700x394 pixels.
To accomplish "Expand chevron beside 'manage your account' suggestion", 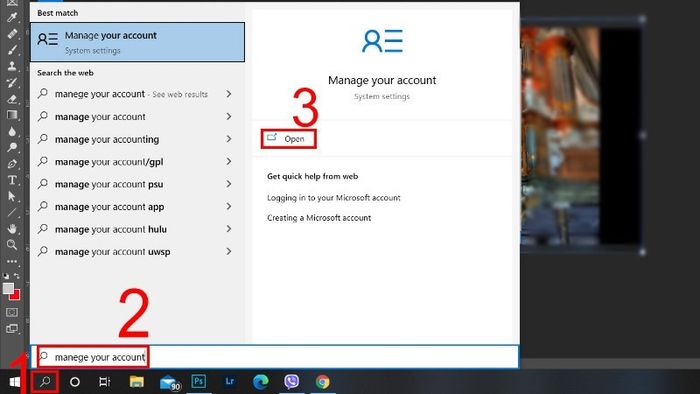I will [x=229, y=117].
